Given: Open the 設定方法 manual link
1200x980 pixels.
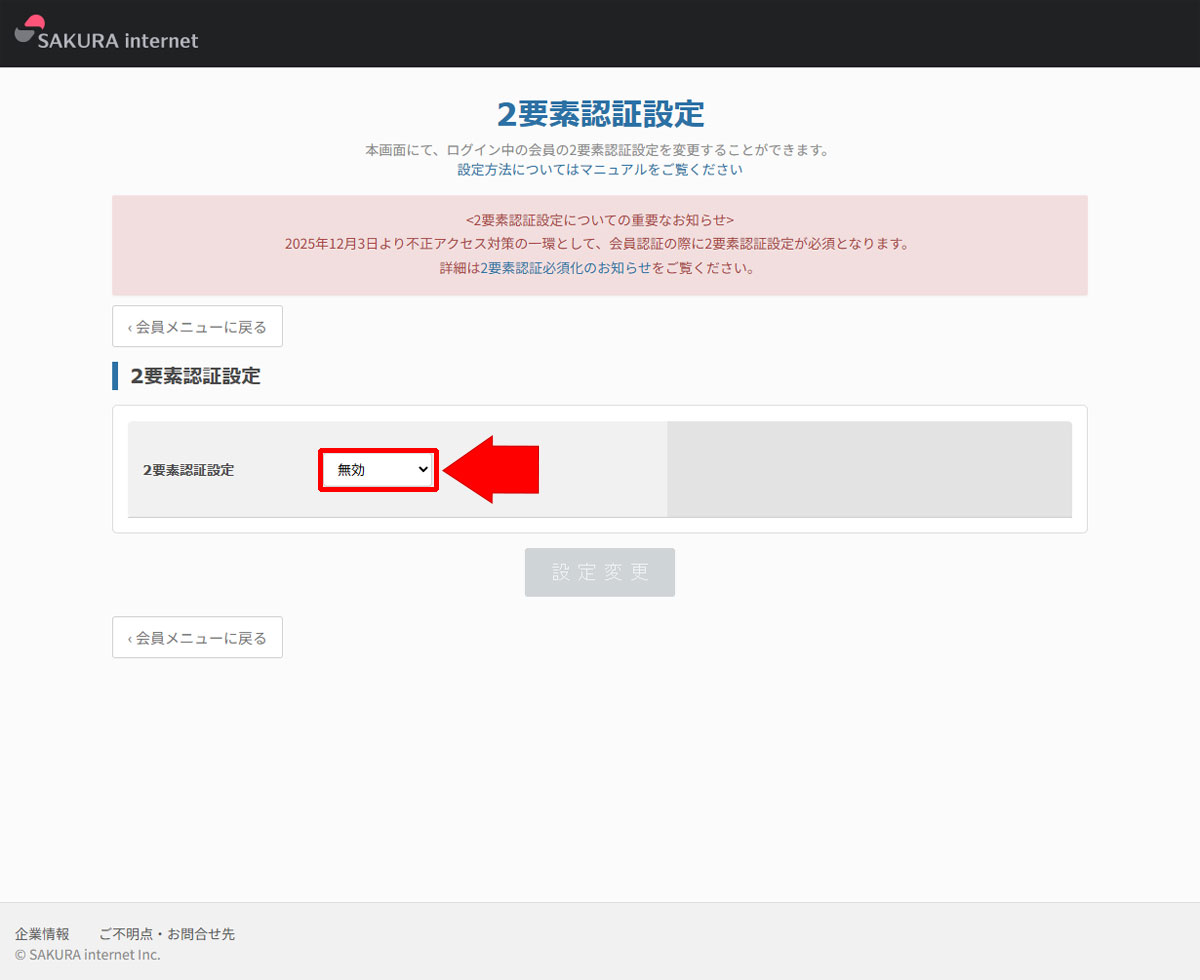Looking at the screenshot, I should 600,169.
